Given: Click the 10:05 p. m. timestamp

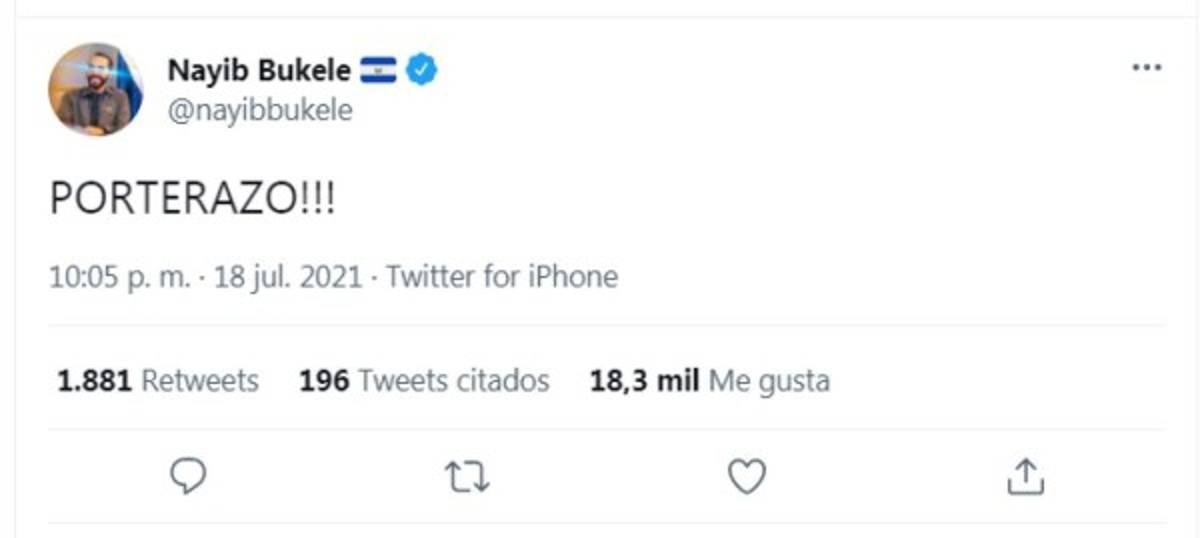Looking at the screenshot, I should 119,276.
